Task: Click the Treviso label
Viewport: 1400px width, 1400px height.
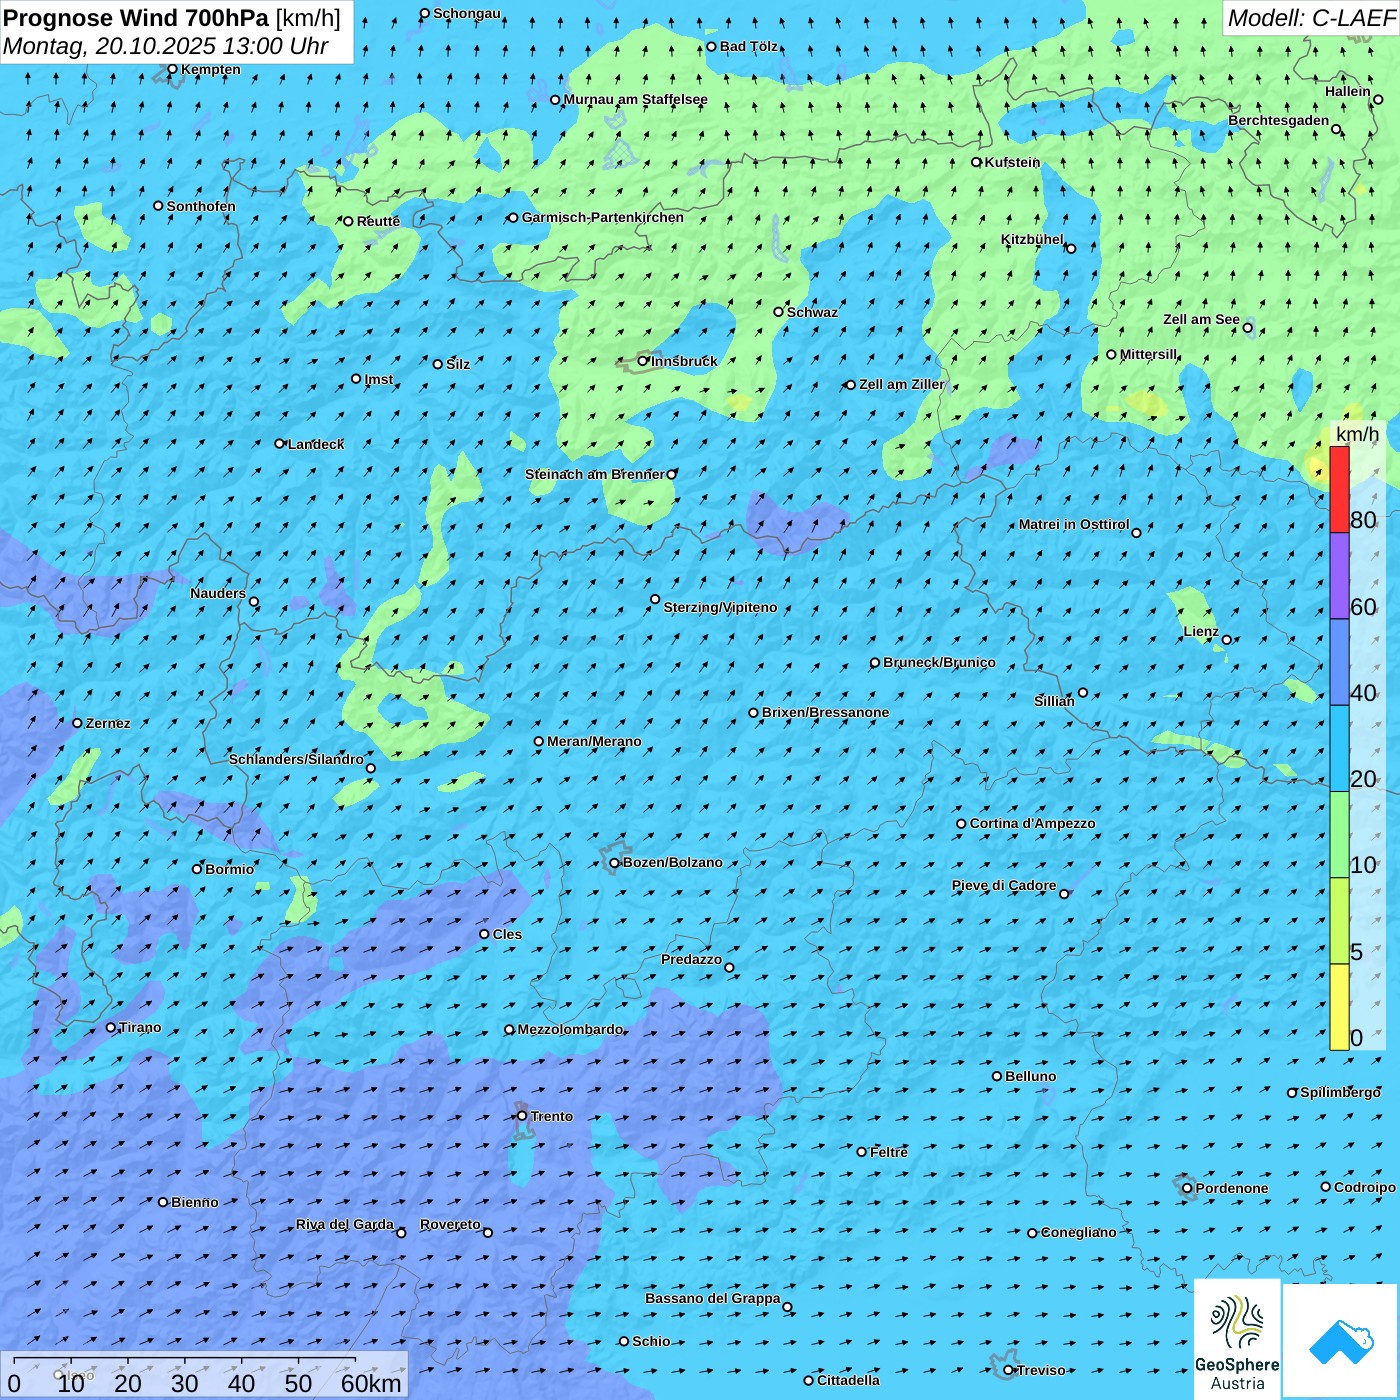Action: coord(1041,1370)
